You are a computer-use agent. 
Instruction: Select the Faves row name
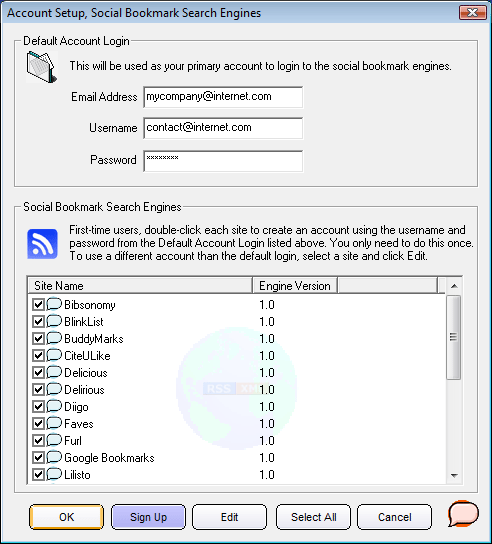[79, 424]
